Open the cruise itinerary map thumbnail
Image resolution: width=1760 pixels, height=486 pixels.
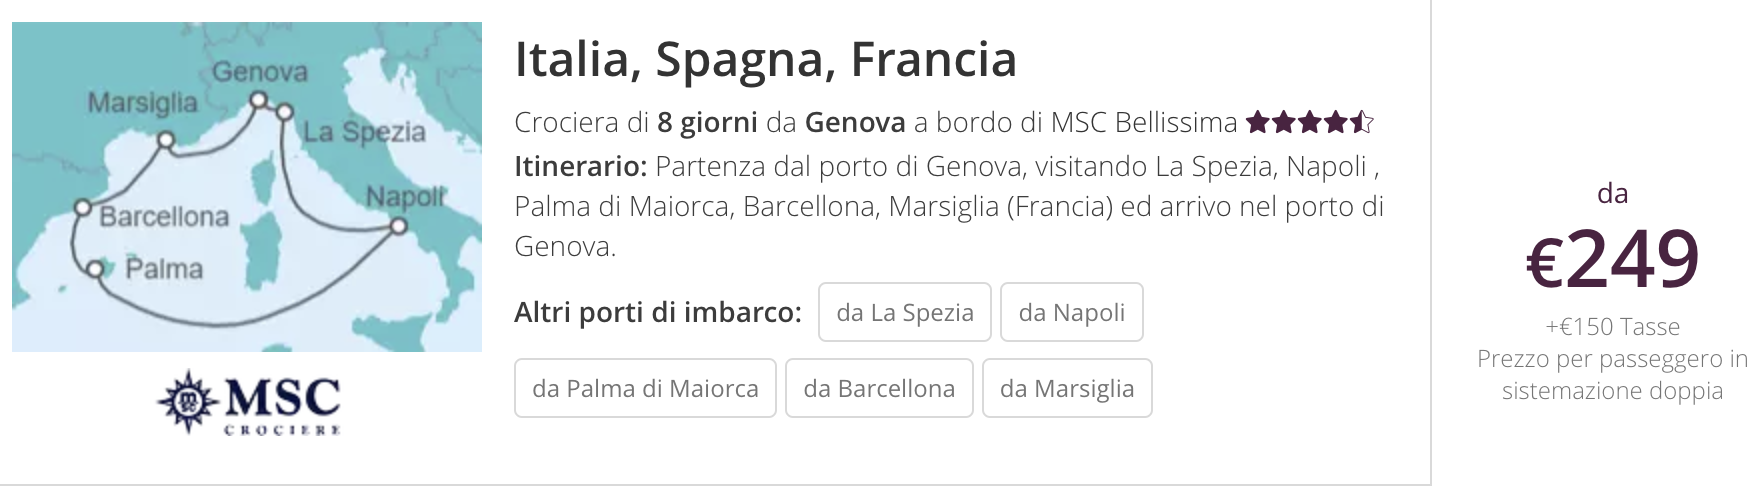(247, 187)
